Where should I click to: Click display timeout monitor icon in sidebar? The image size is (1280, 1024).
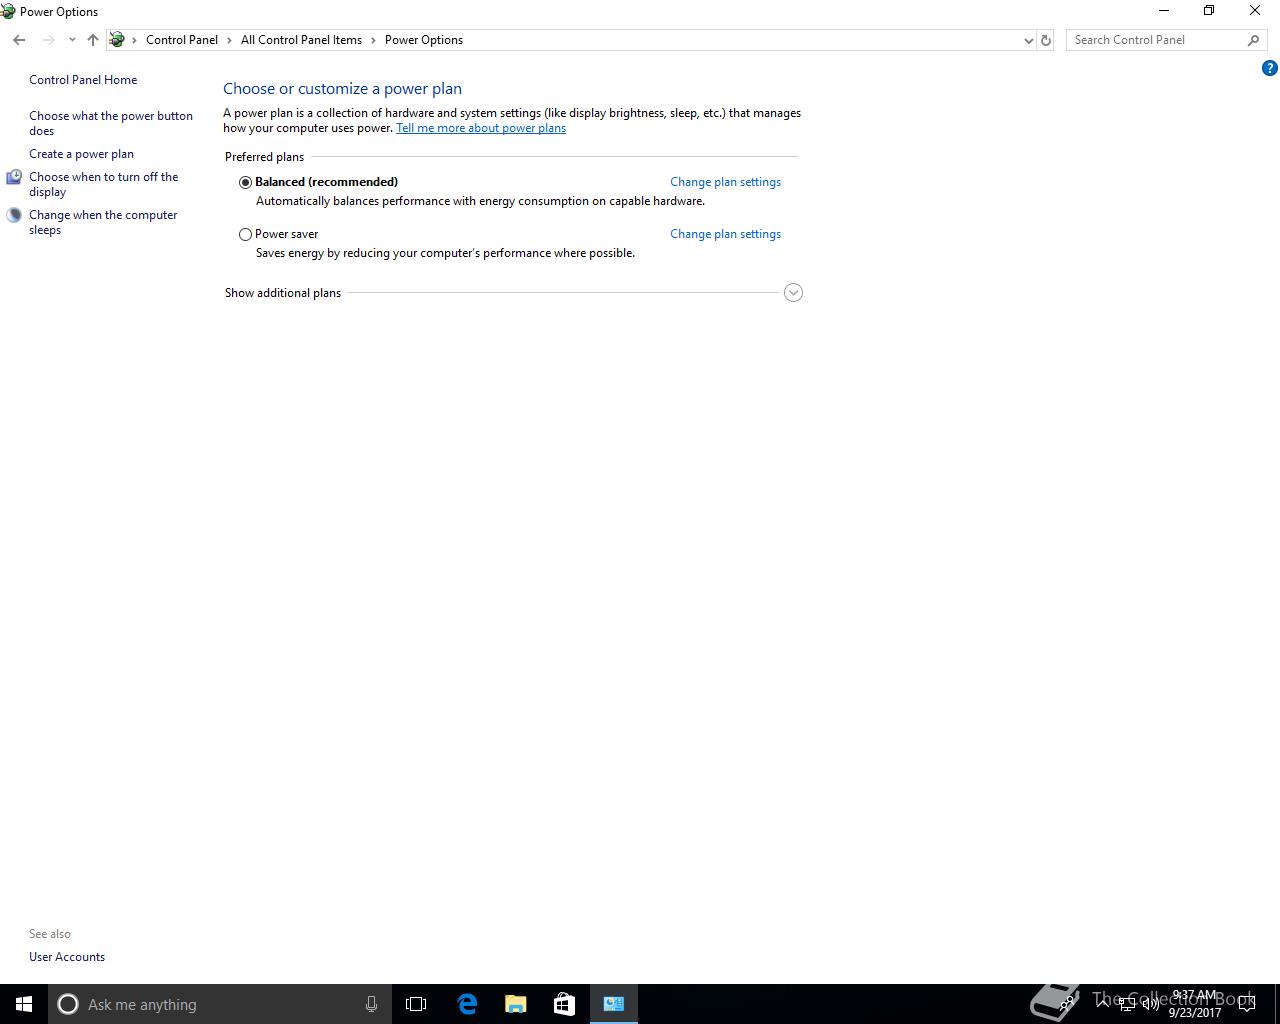(x=14, y=177)
